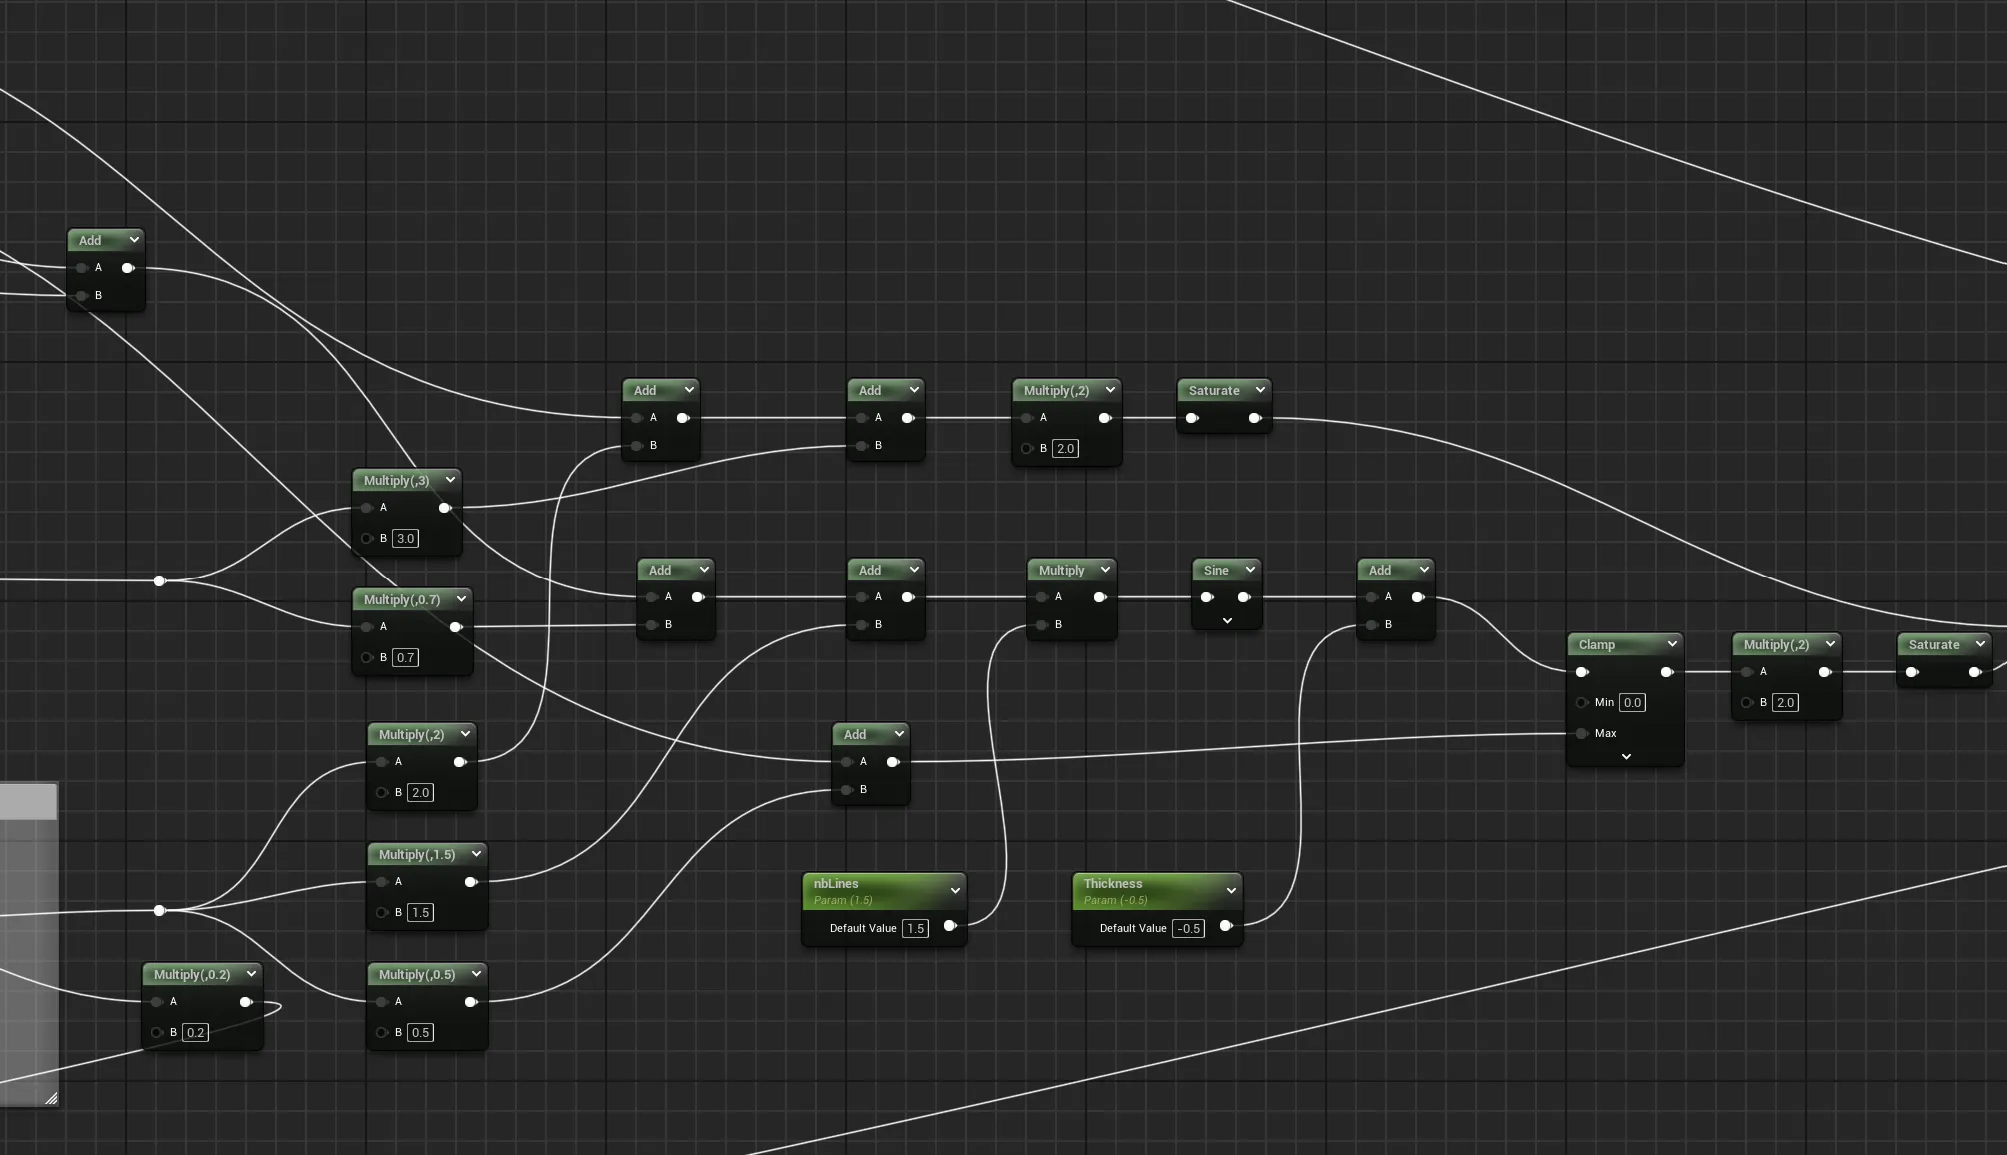Open the Clamp node header chevron

click(x=1672, y=644)
